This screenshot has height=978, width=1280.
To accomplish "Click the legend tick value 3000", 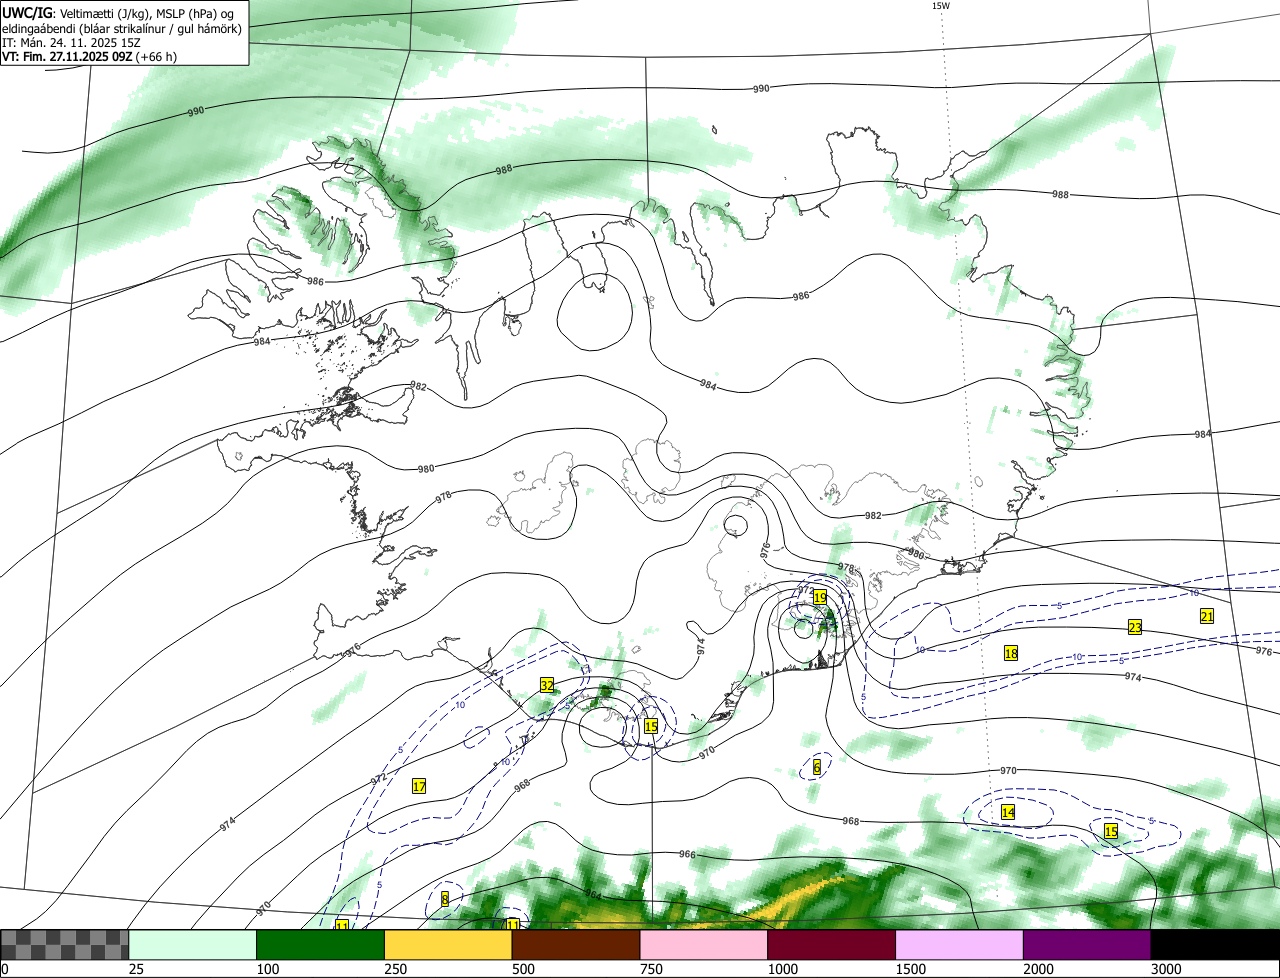I will pos(1166,970).
